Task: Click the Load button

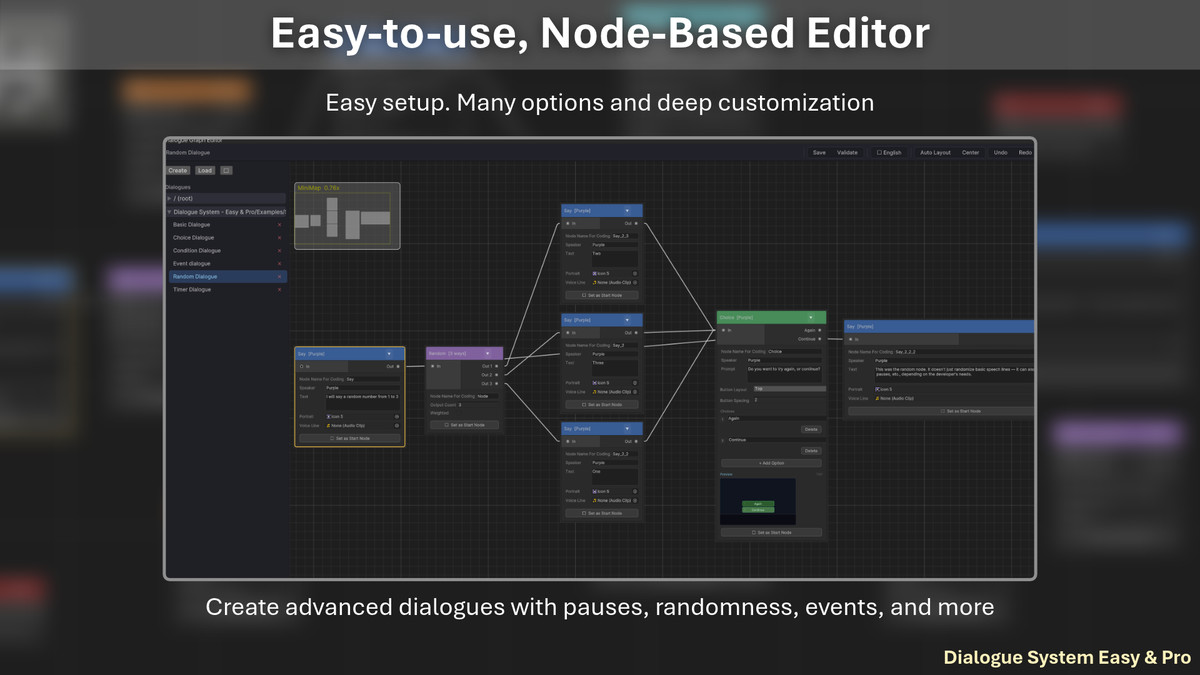Action: (x=205, y=171)
